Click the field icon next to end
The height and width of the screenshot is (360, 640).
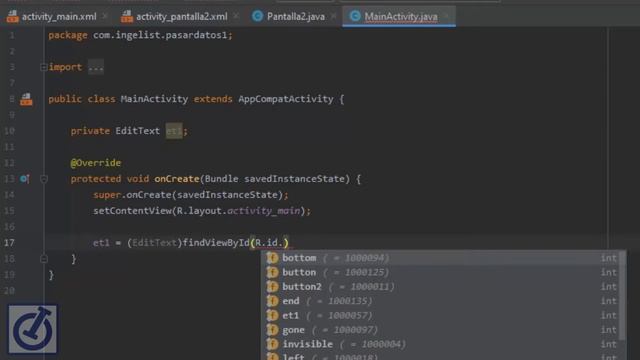[272, 301]
